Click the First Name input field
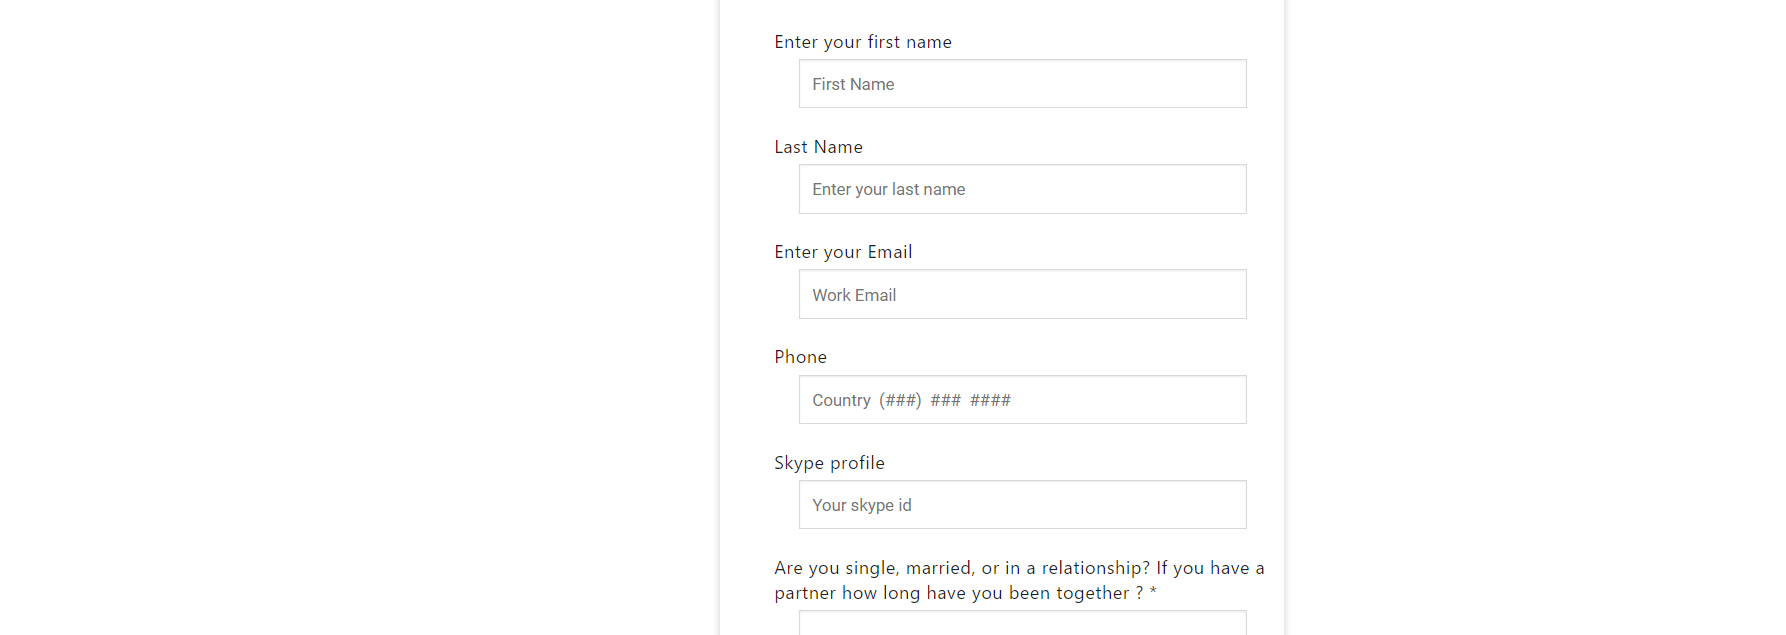Viewport: 1786px width, 635px height. point(1022,84)
